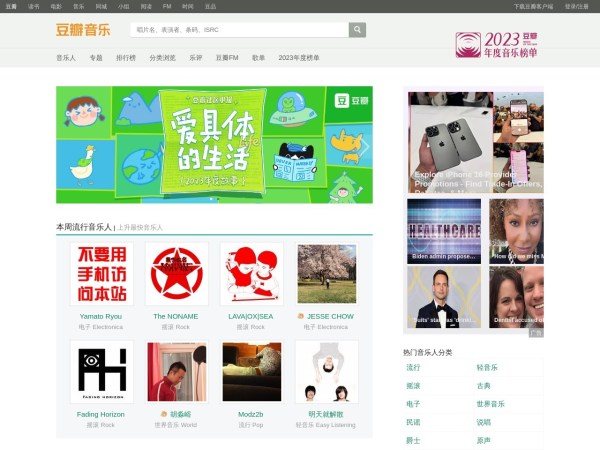The image size is (600, 450).
Task: Choose the 世界音乐 genre category
Action: point(490,404)
